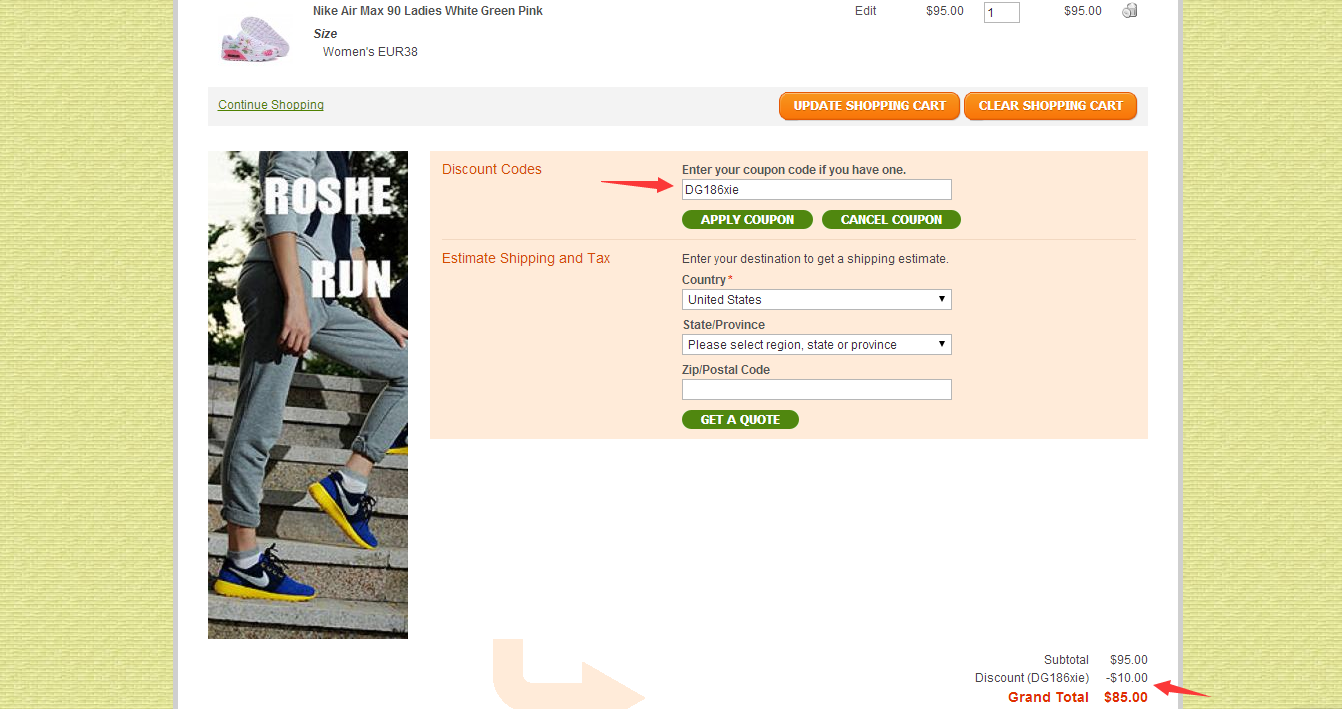Click the Clear Shopping Cart button
This screenshot has height=709, width=1342.
1051,106
